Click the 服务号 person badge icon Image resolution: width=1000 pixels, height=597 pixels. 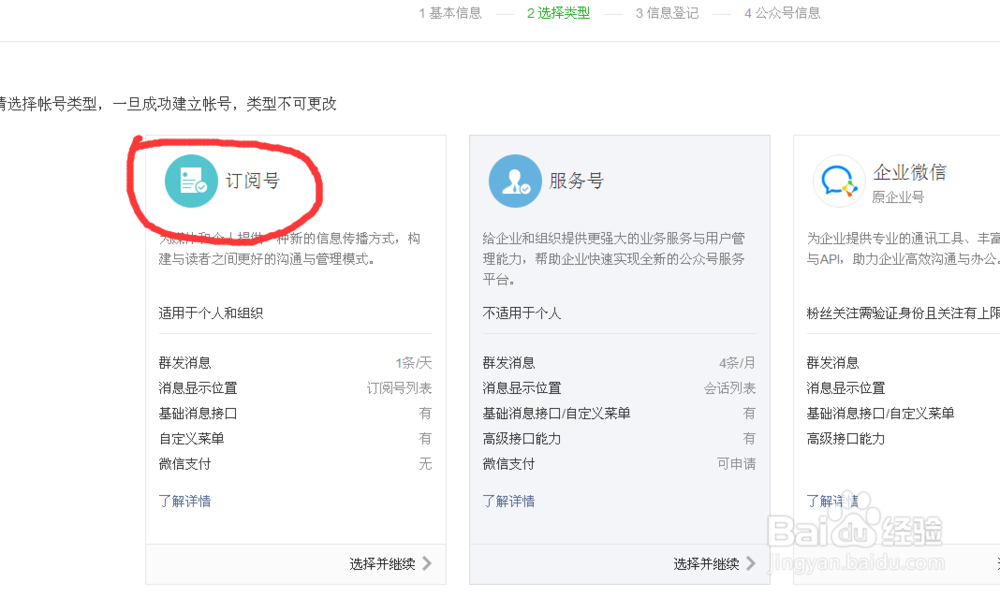tap(515, 181)
